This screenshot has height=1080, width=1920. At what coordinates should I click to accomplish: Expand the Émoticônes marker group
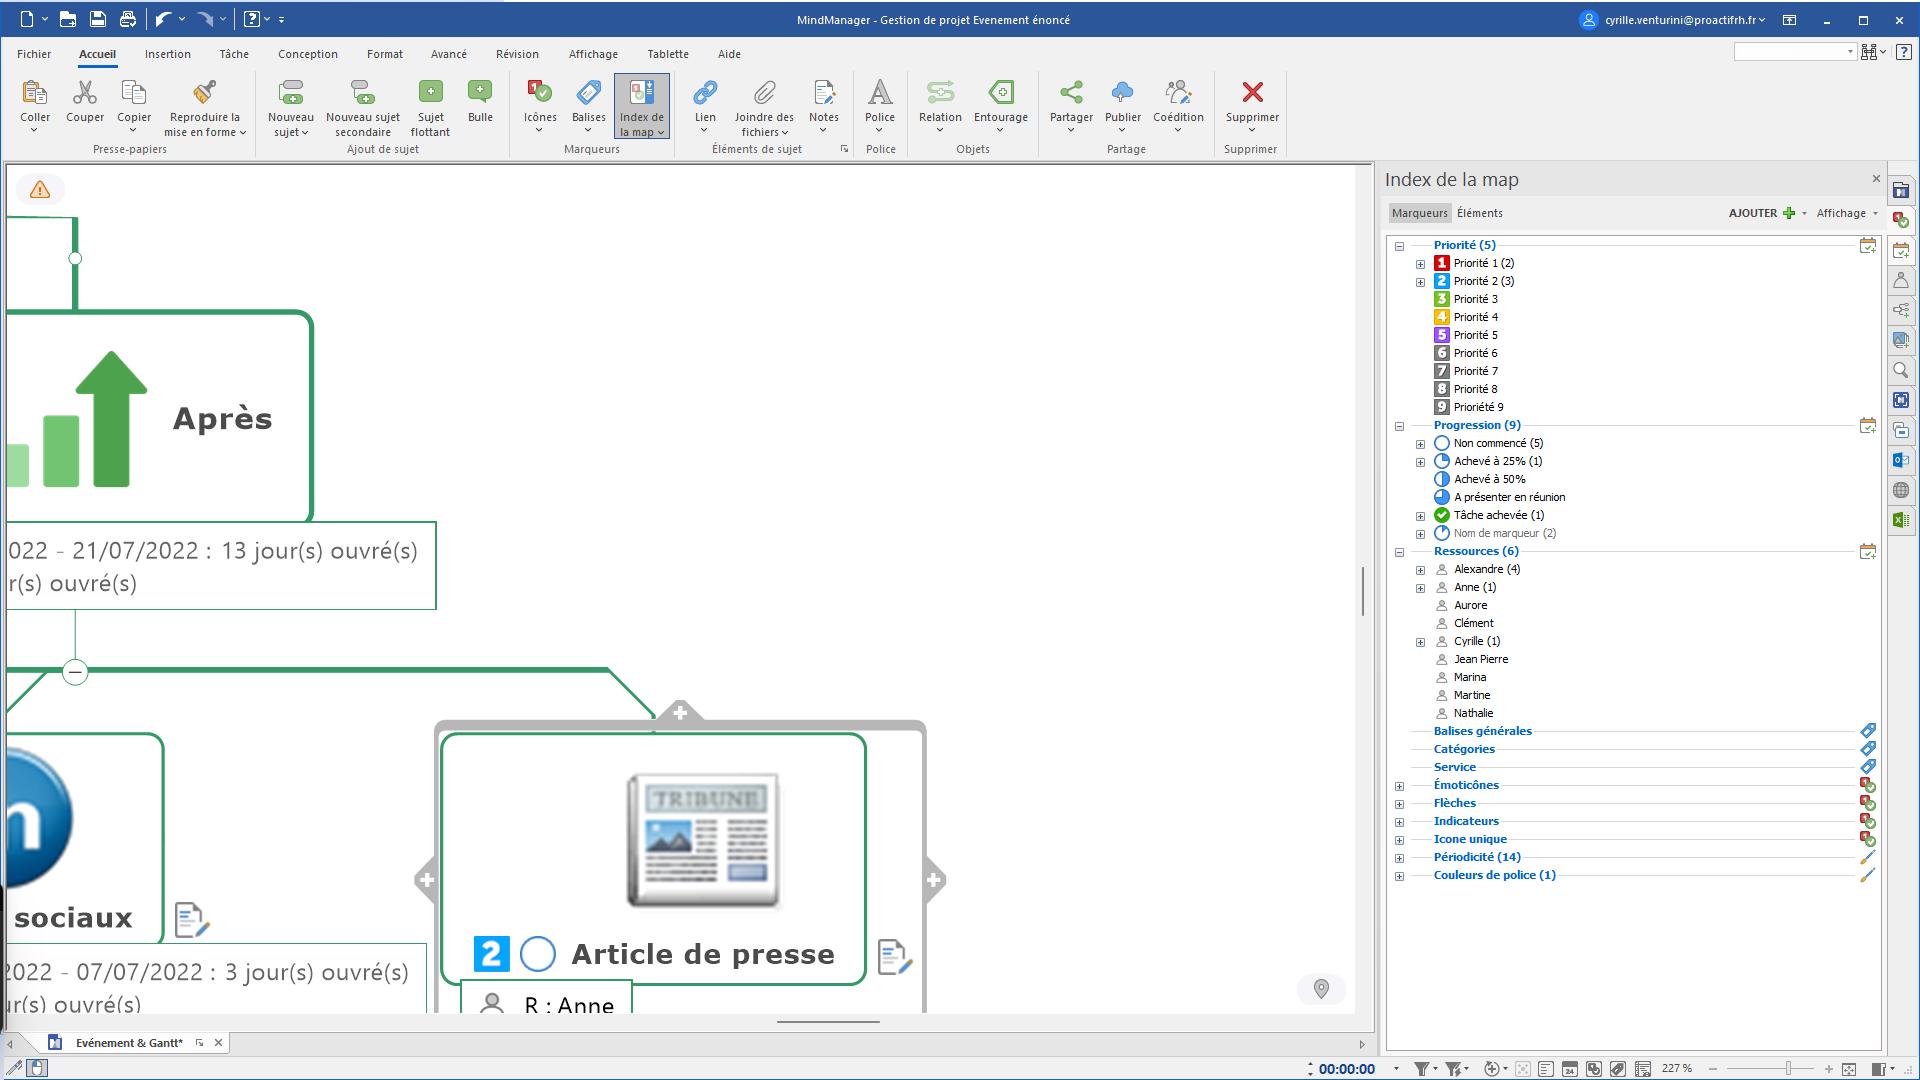1400,786
